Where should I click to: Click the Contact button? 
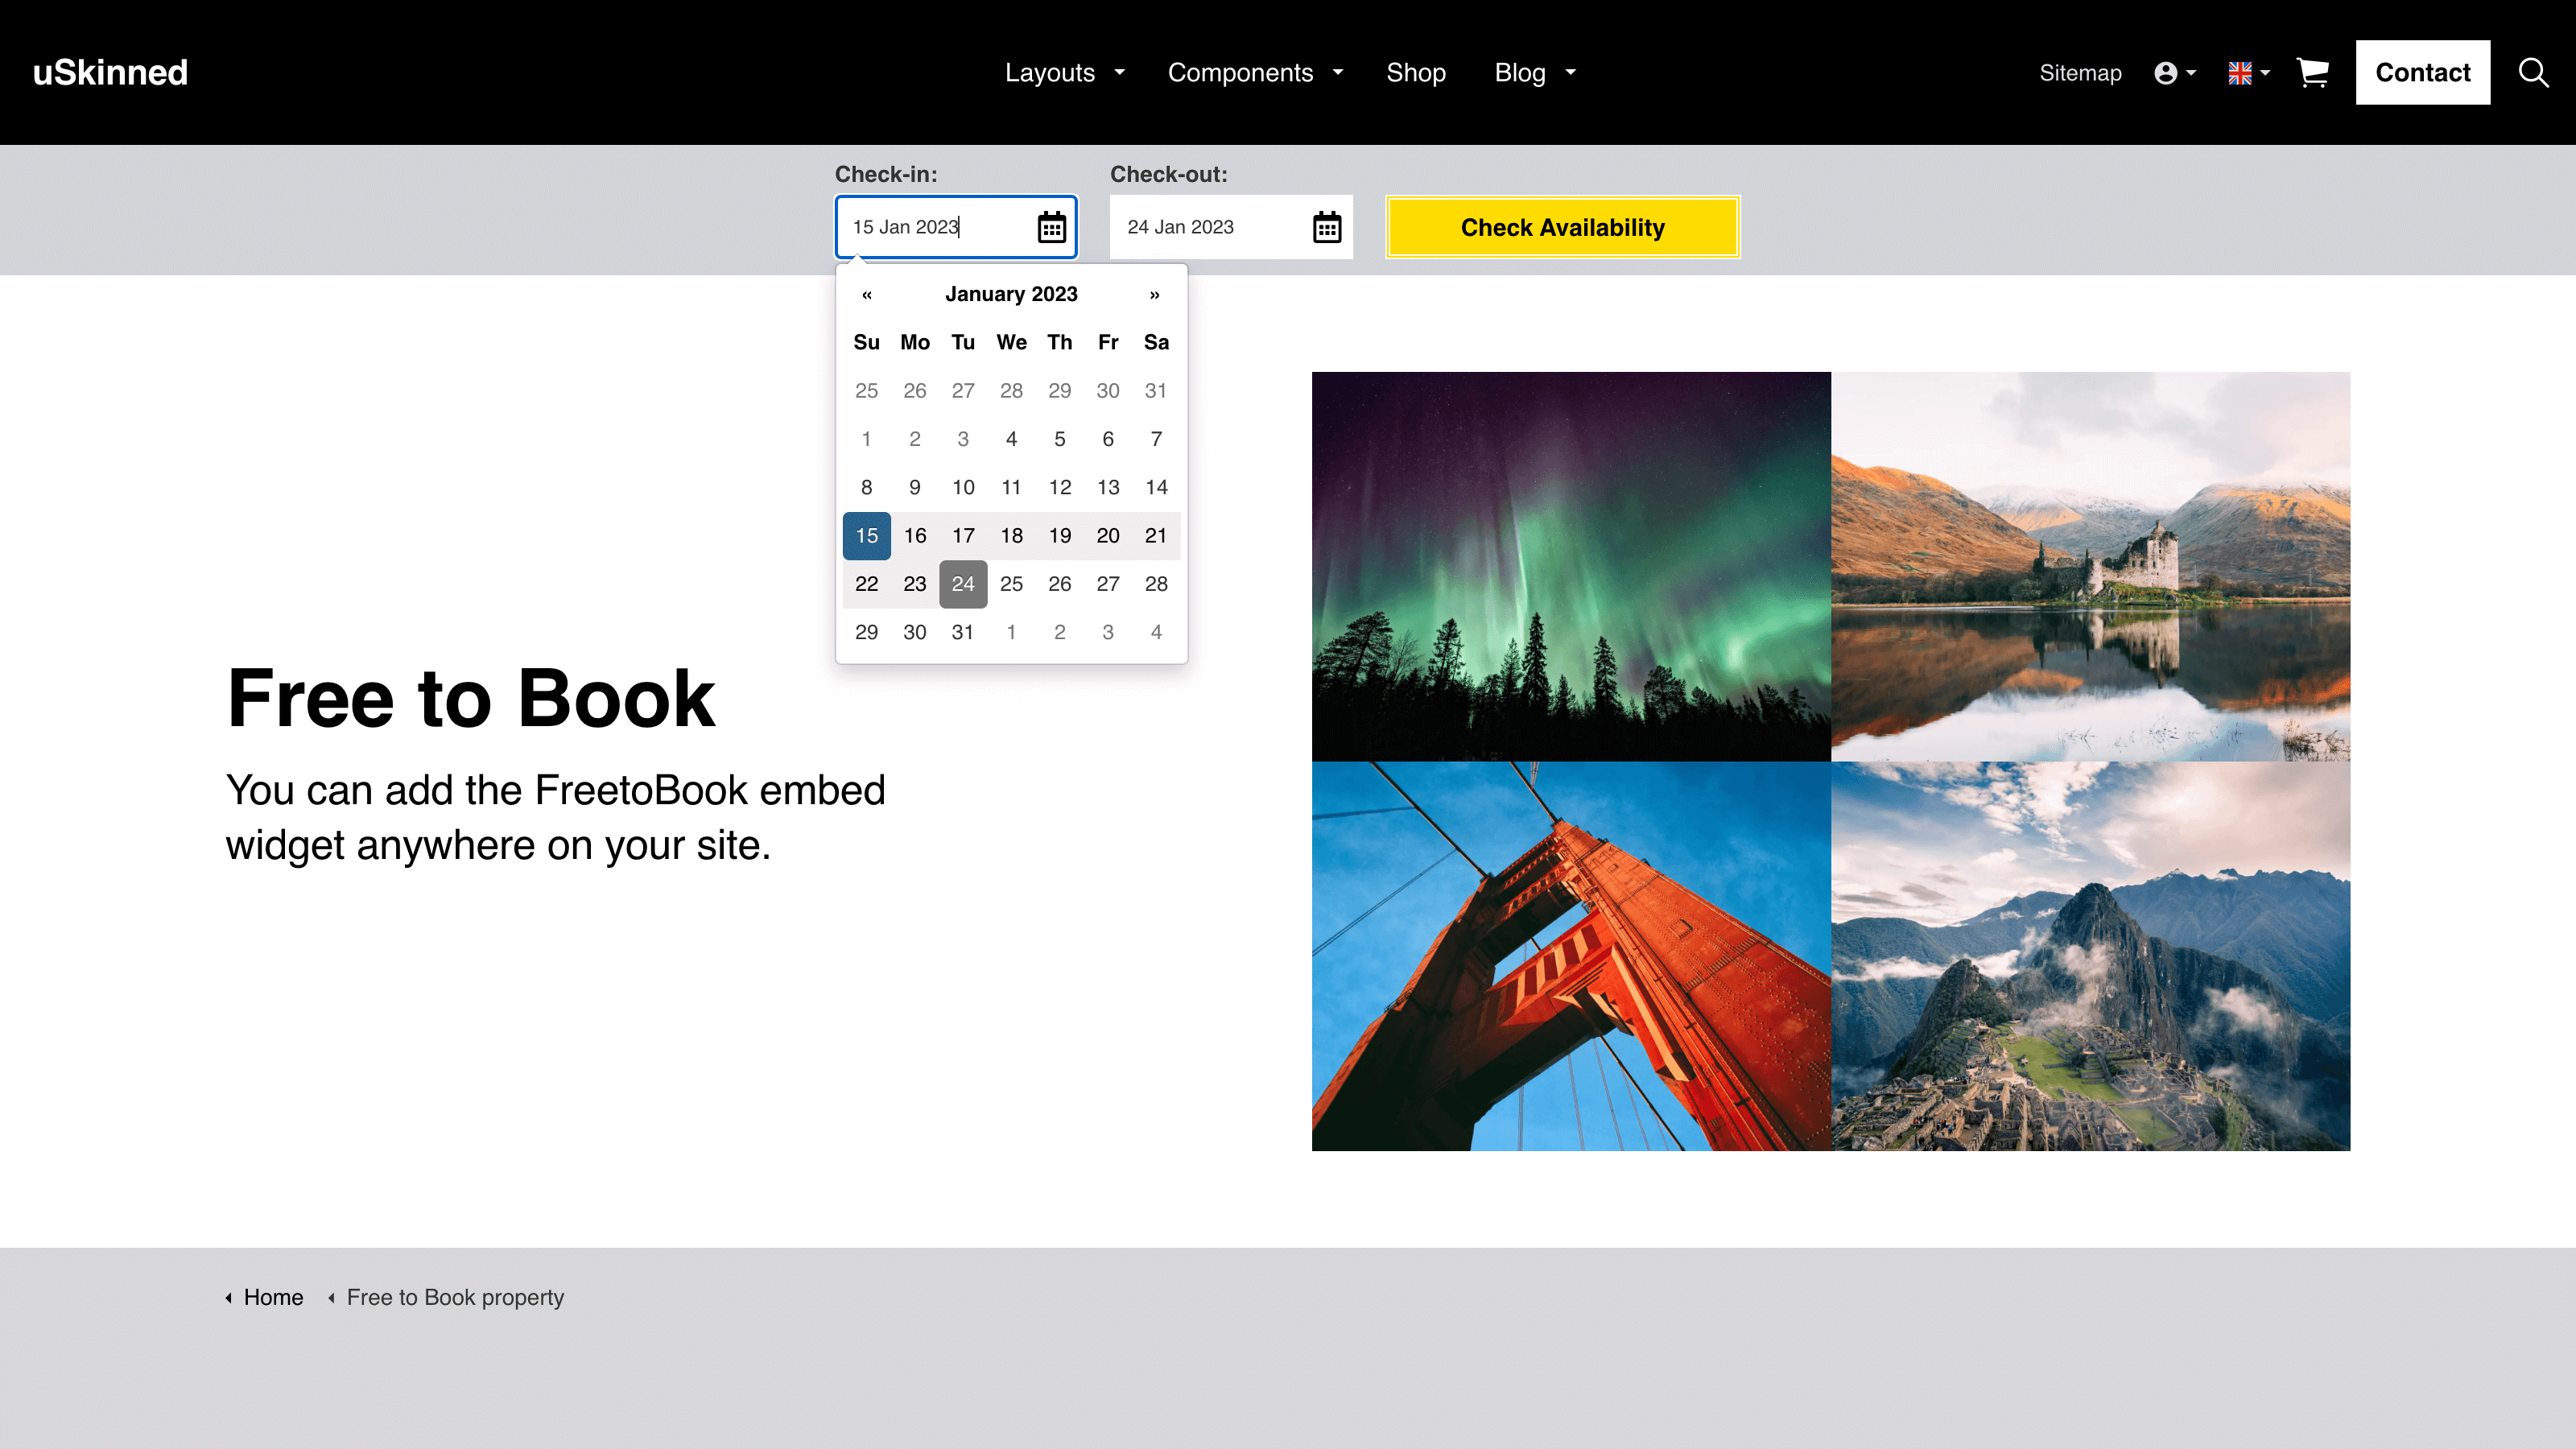pyautogui.click(x=2422, y=72)
